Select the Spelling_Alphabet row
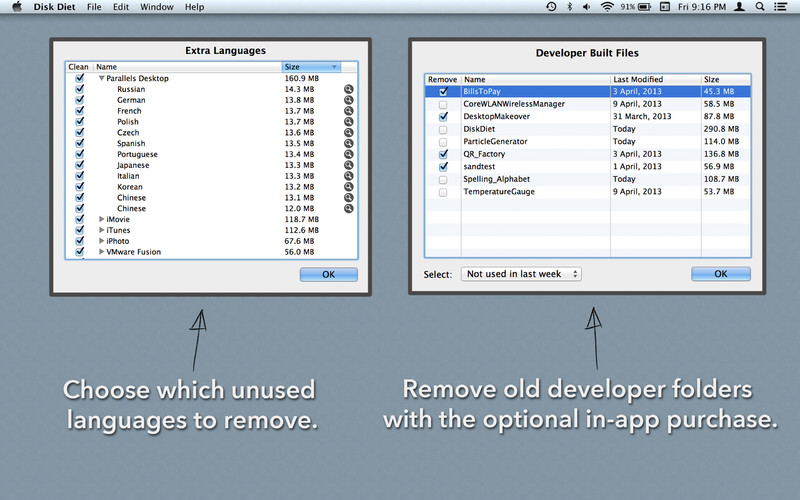 [588, 179]
